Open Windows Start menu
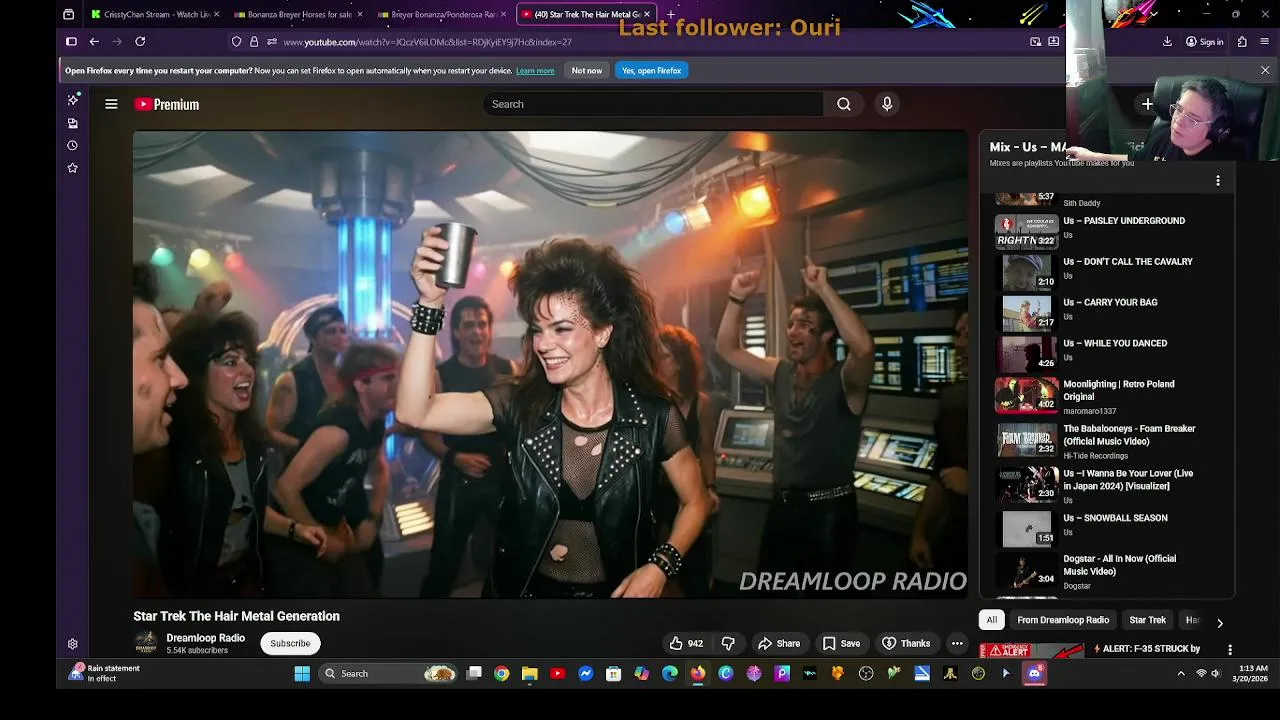 (302, 674)
